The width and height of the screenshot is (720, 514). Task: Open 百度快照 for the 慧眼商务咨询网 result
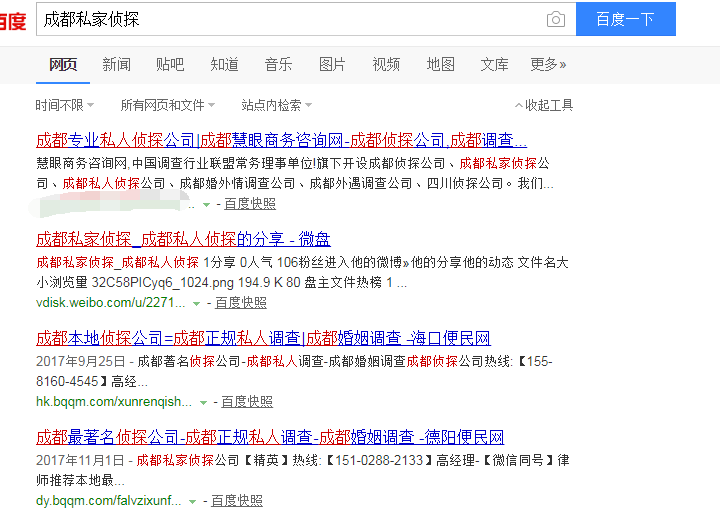click(250, 203)
